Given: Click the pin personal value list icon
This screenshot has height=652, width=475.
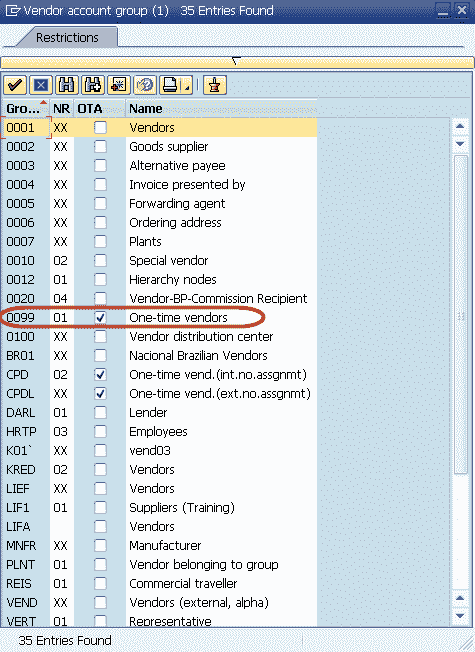Looking at the screenshot, I should (215, 85).
